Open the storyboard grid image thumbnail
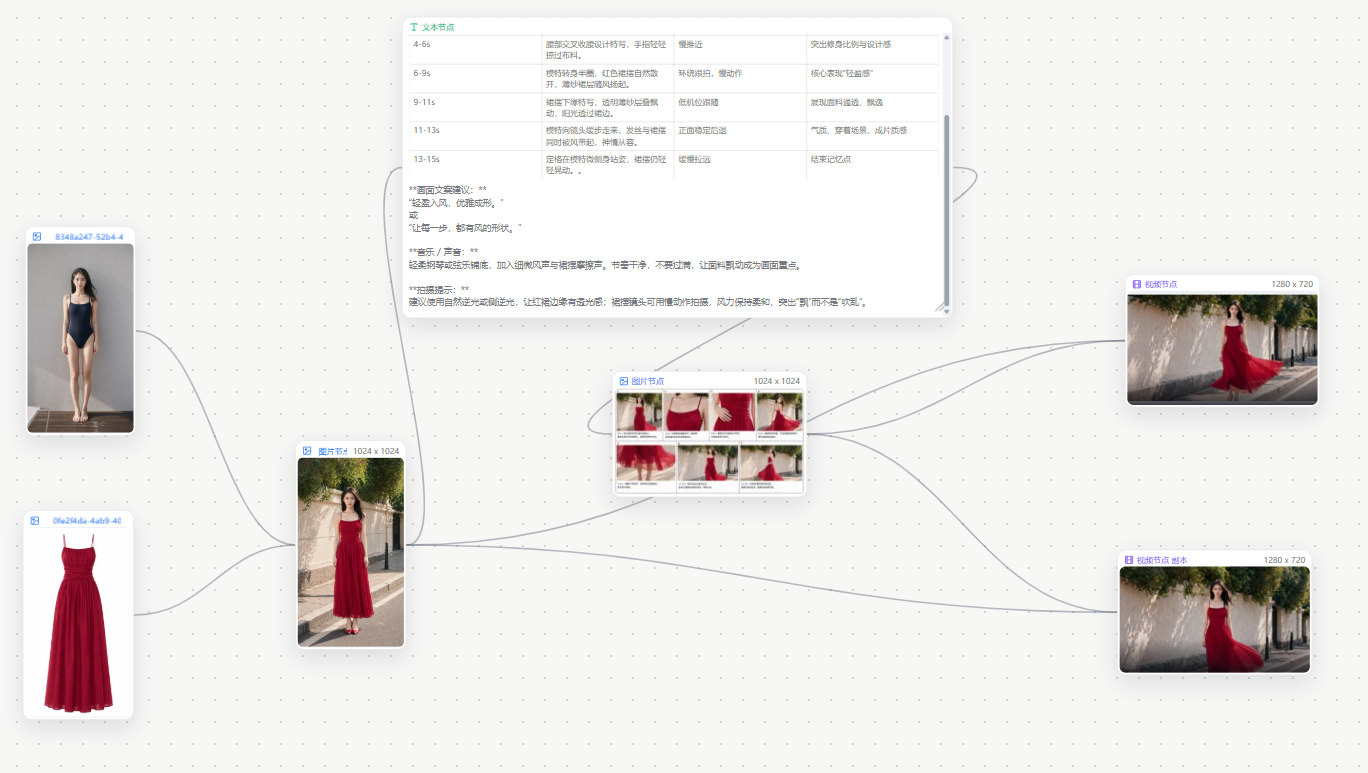The width and height of the screenshot is (1368, 773). [x=709, y=441]
